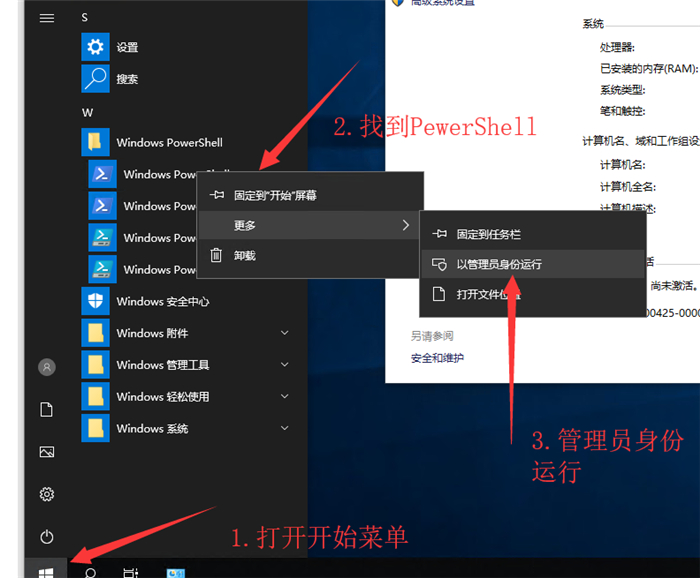Choose 以管理员身份运行 in submenu
This screenshot has width=700, height=578.
(x=533, y=264)
